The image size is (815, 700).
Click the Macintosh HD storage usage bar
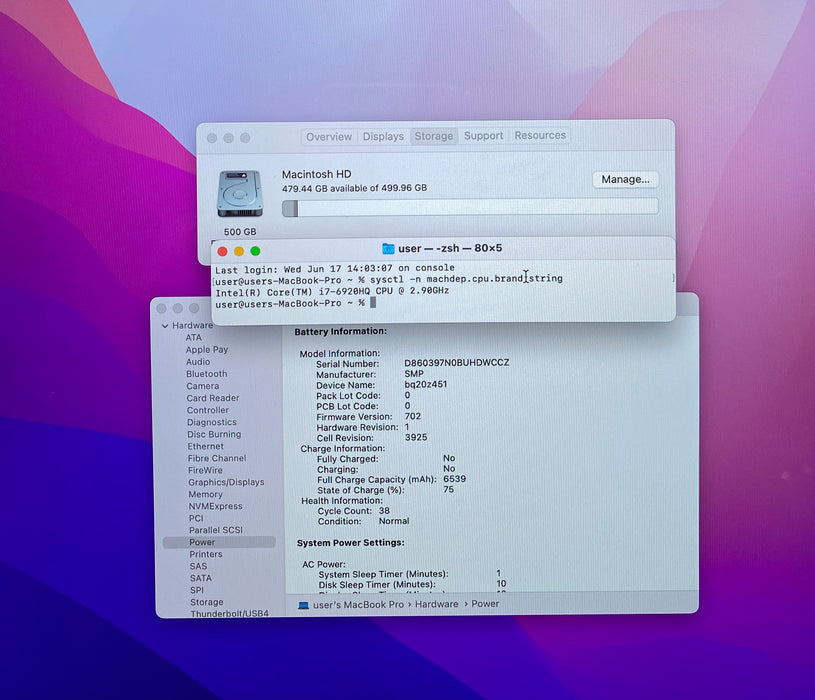(x=470, y=207)
